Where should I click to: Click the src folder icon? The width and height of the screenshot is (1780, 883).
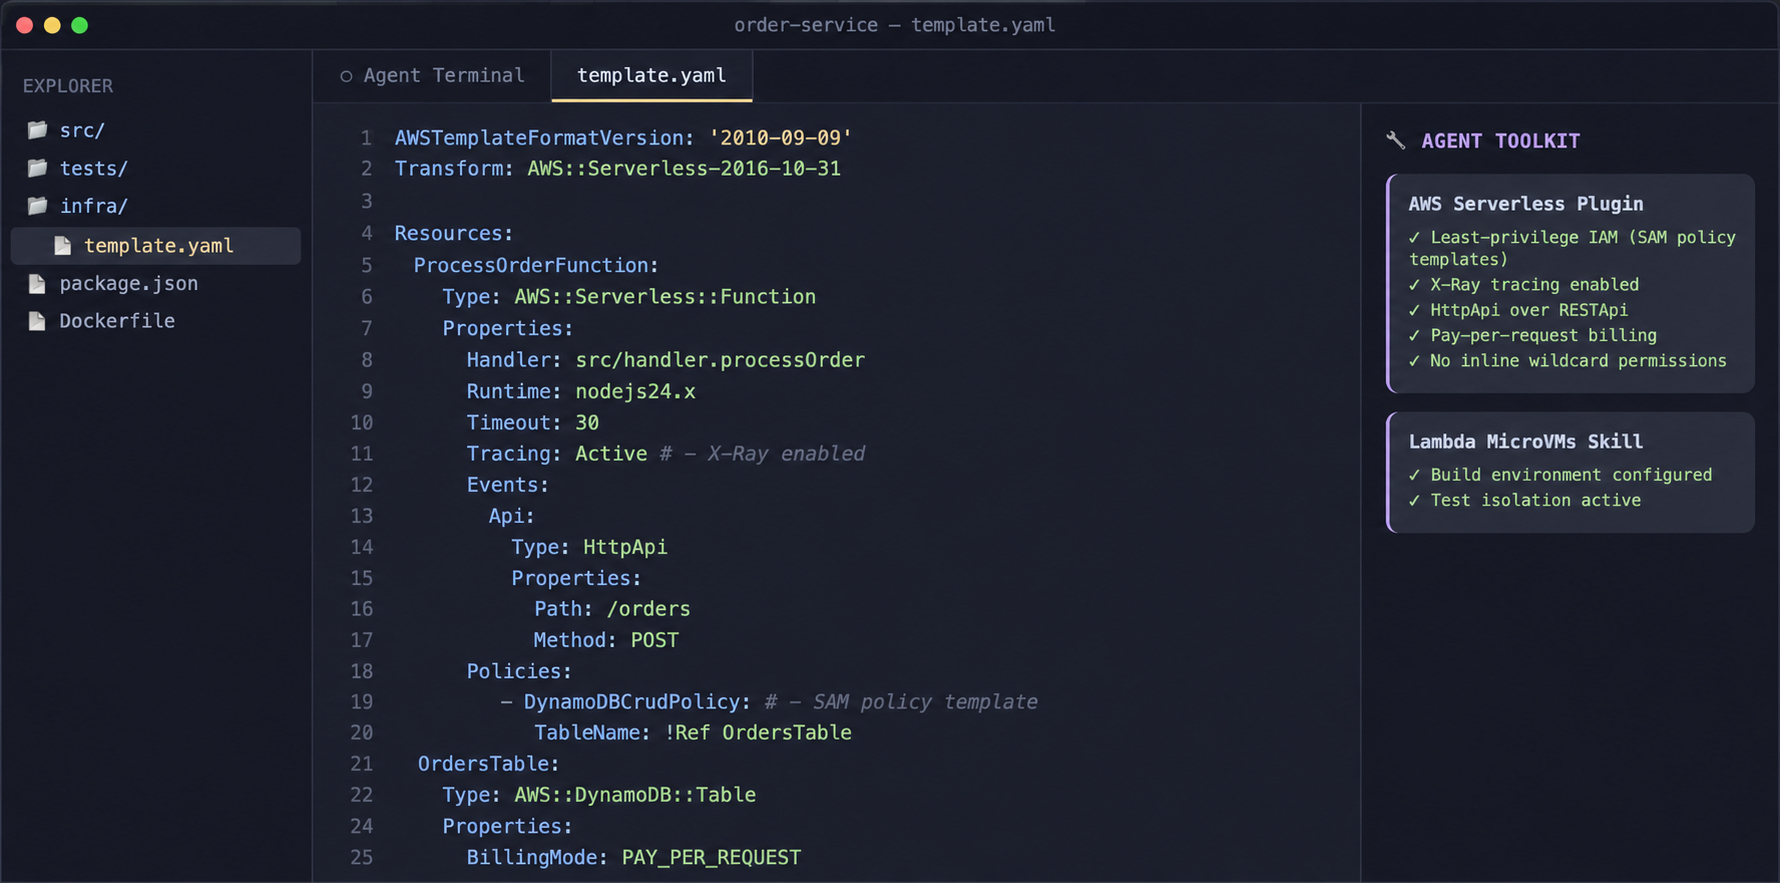point(38,130)
